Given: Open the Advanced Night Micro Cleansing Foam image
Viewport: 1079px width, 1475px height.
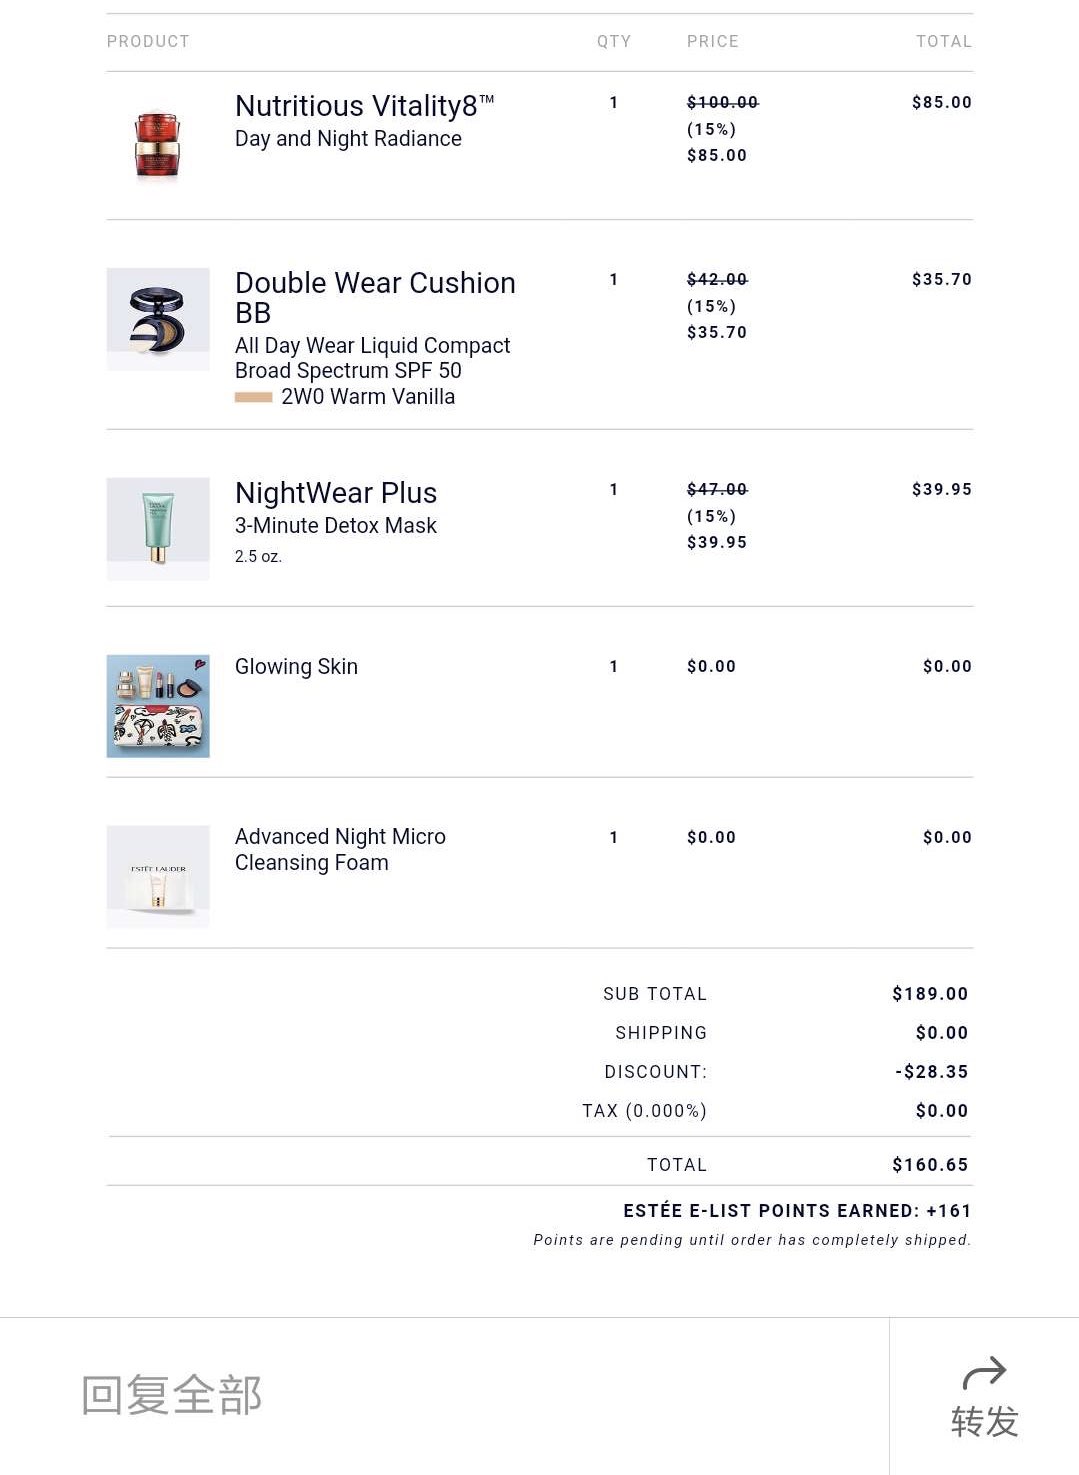Looking at the screenshot, I should pyautogui.click(x=158, y=877).
